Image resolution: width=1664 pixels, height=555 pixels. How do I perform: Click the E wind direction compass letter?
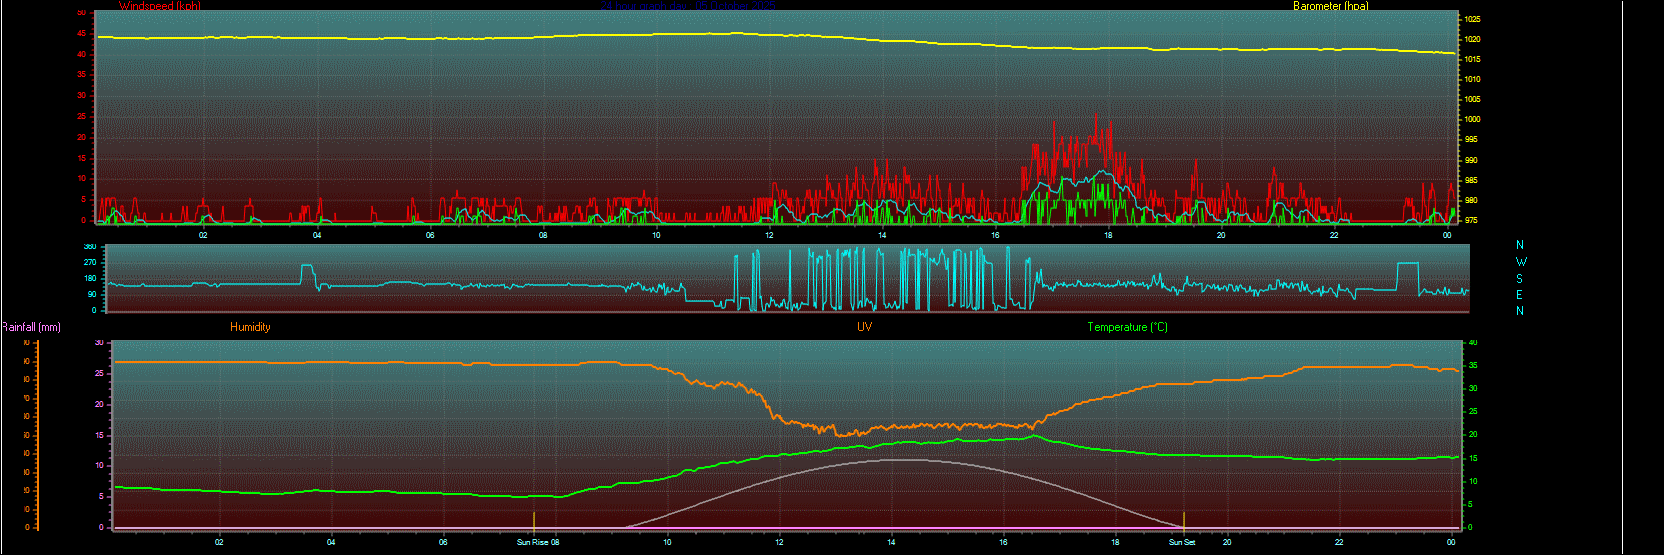coord(1520,295)
